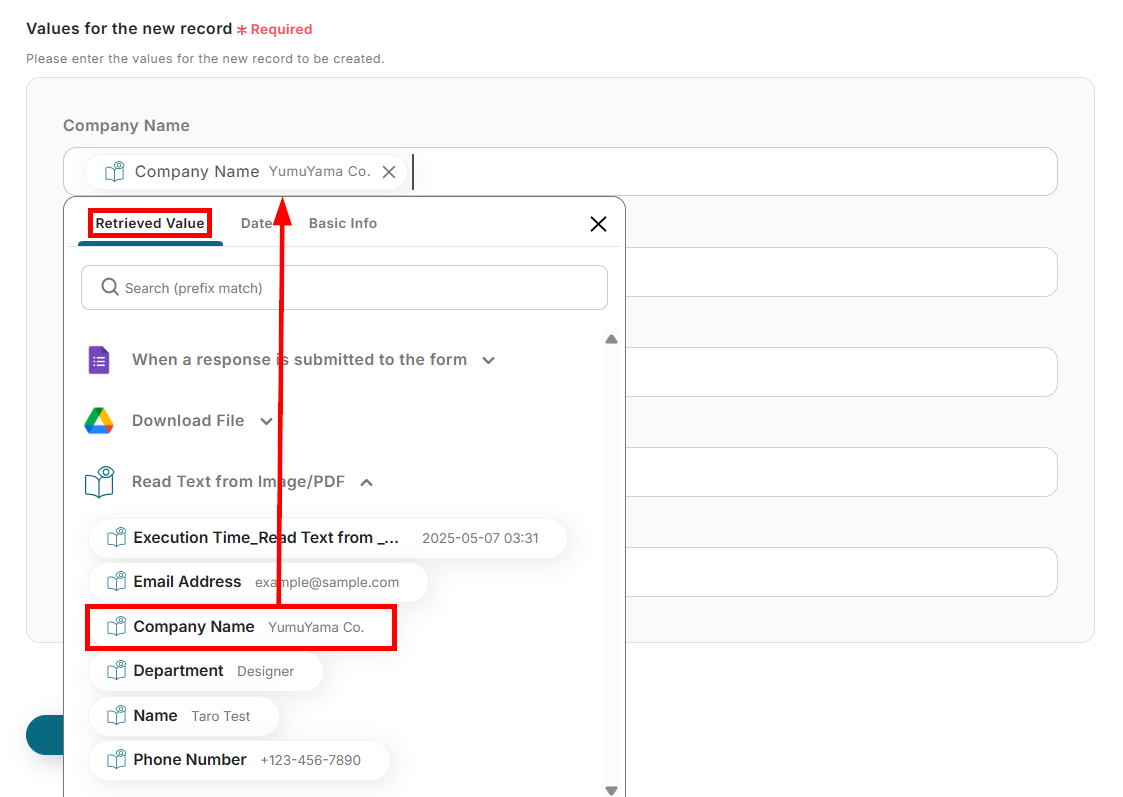Screen dimensions: 1123x797
Task: Insert the Department Designer value
Action: (205, 671)
